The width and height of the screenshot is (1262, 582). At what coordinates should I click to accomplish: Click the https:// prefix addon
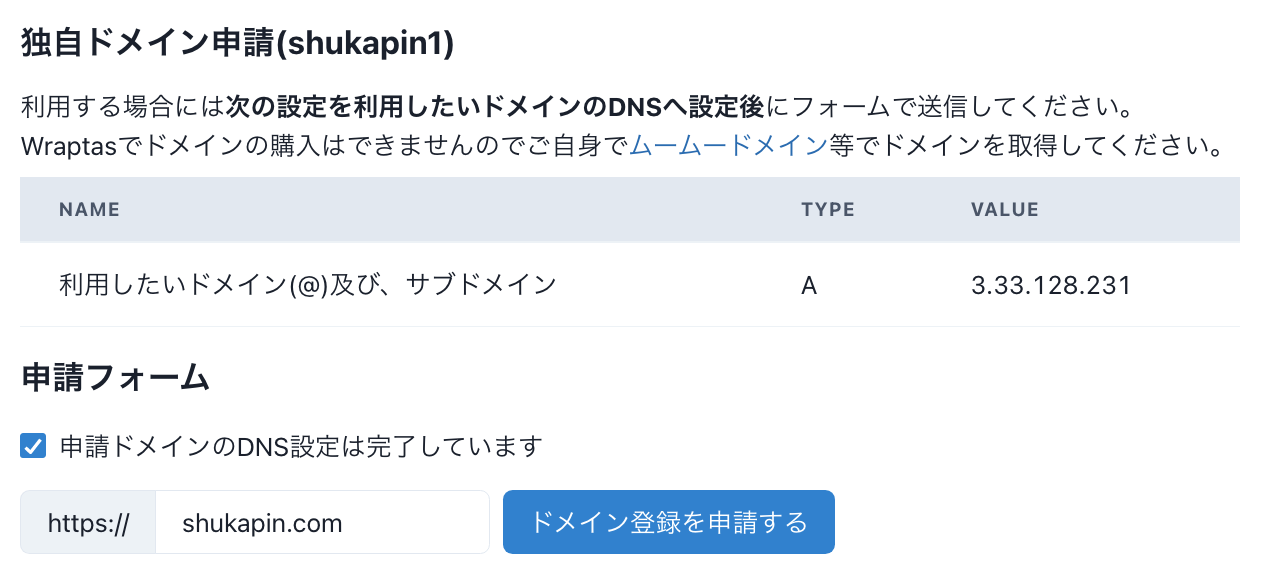(x=88, y=522)
